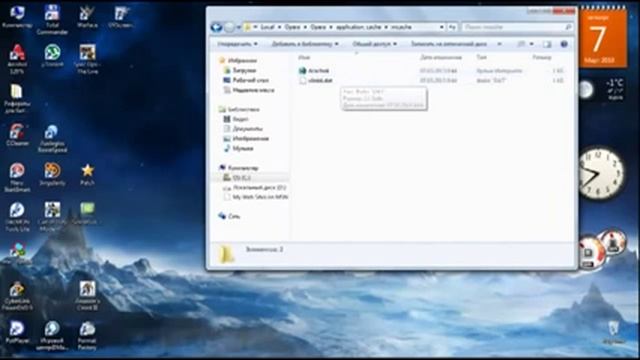Open the Format Factory desktop shortcut

[x=87, y=335]
